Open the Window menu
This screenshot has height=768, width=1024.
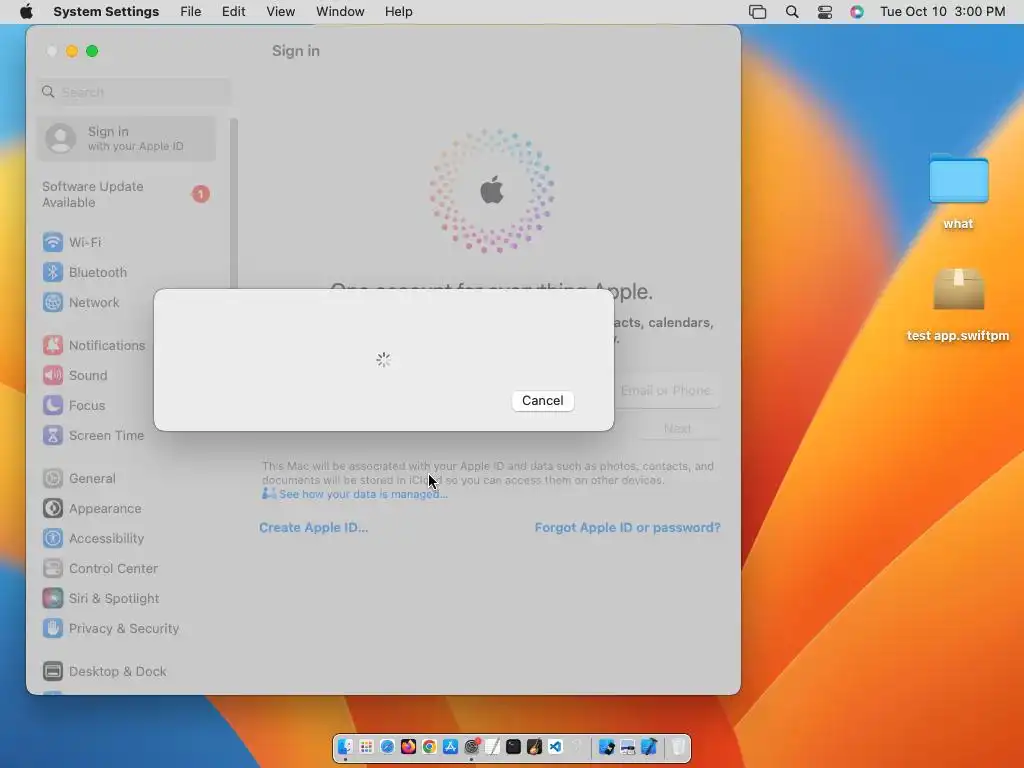pyautogui.click(x=340, y=12)
